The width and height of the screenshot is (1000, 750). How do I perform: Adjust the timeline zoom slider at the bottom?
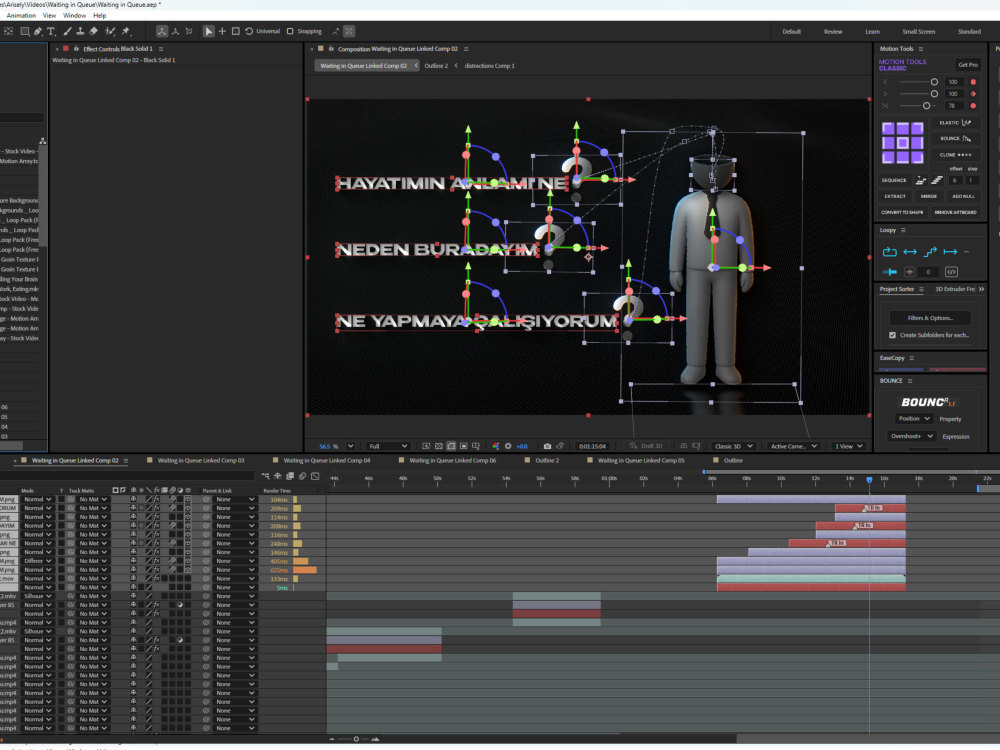355,739
